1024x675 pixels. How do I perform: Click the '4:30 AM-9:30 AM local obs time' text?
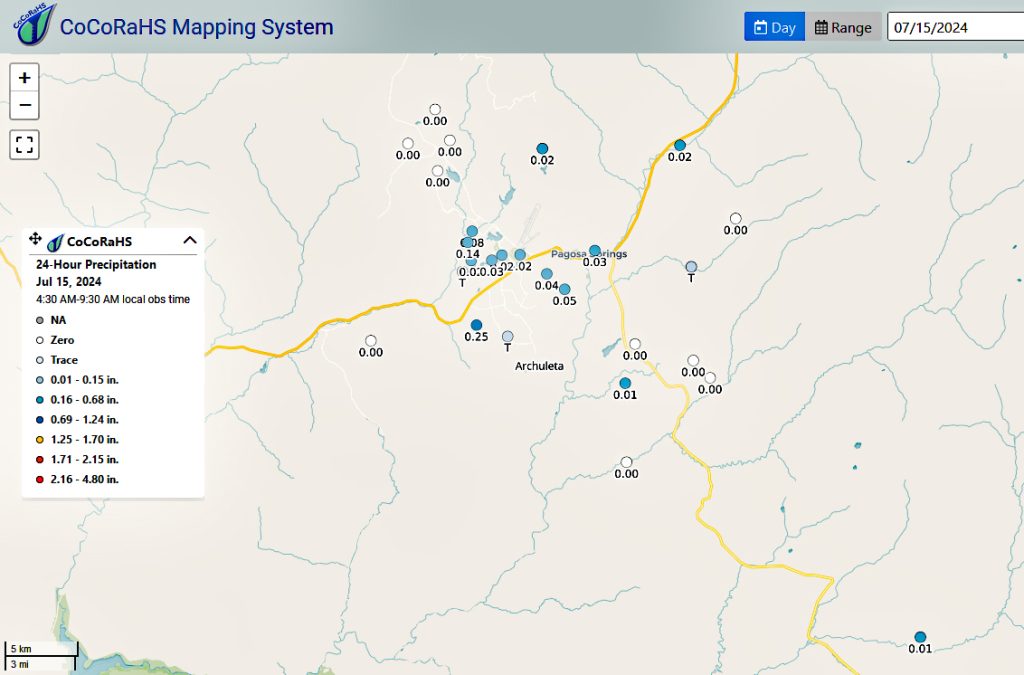[x=113, y=300]
